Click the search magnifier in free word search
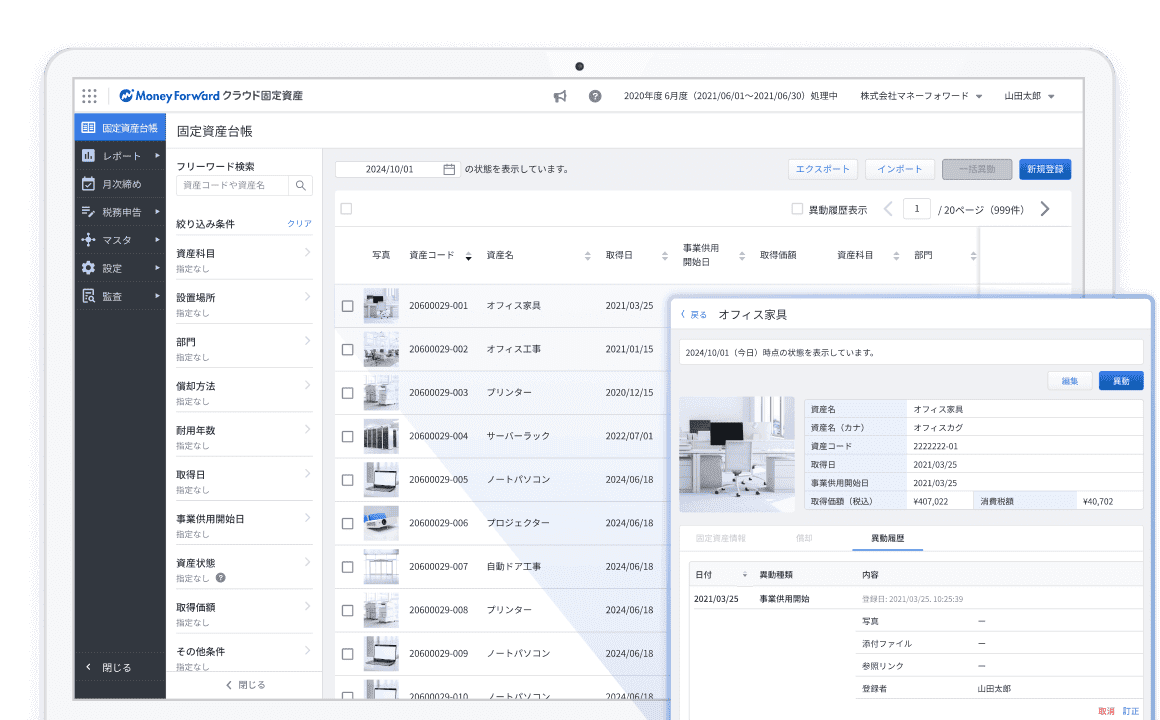This screenshot has width=1160, height=720. 300,186
